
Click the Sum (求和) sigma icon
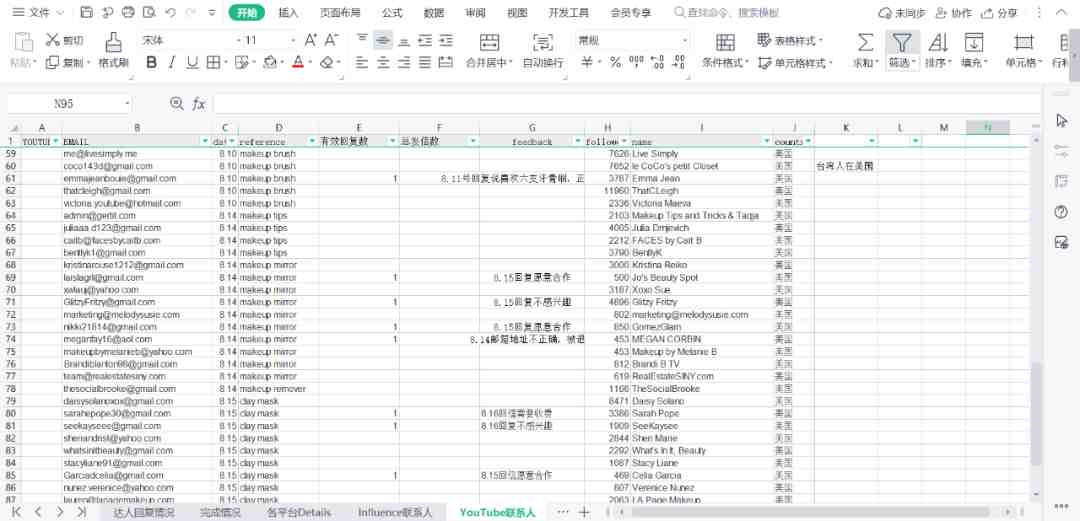(x=865, y=42)
